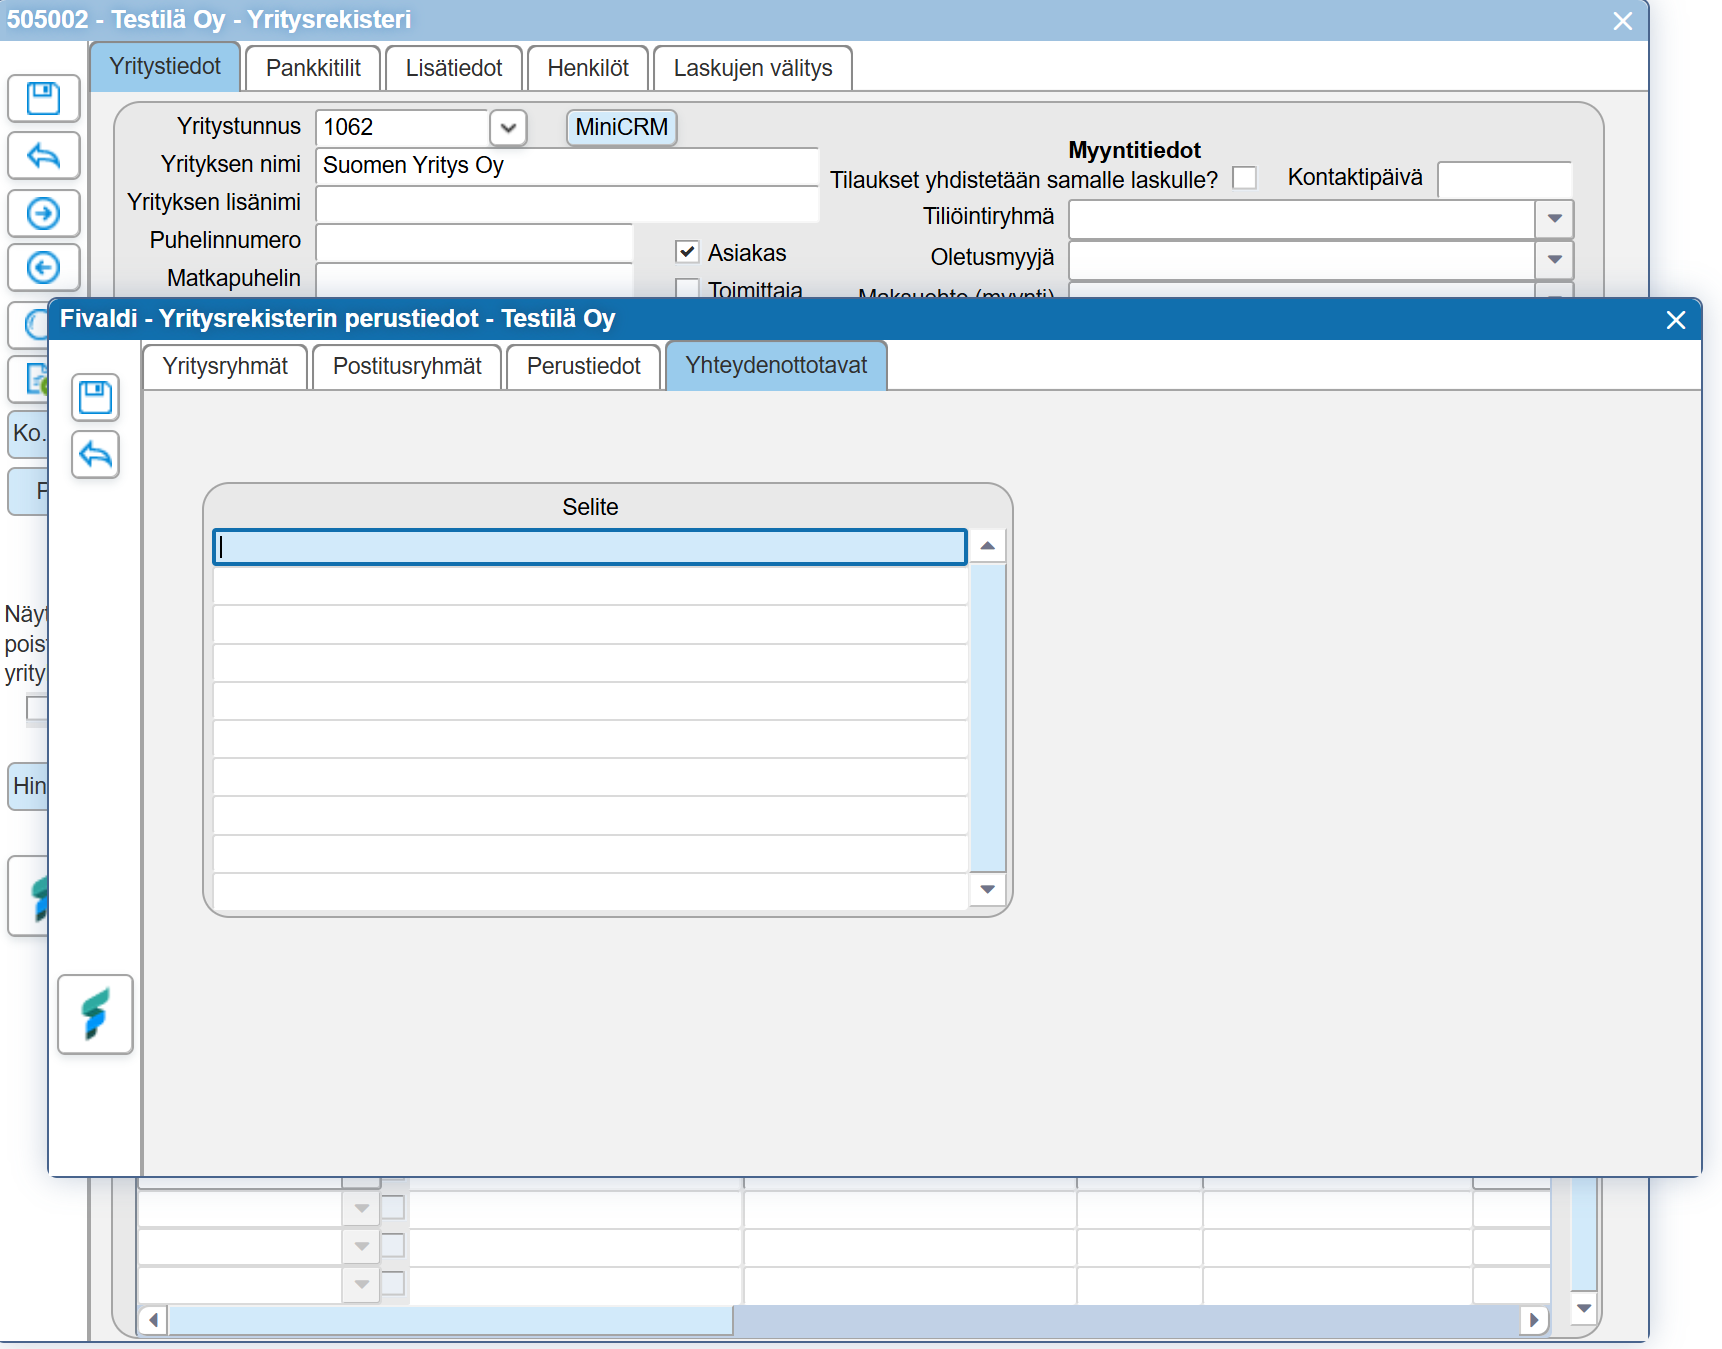
Task: Select the Yhteydenottotavat tab
Action: click(776, 365)
